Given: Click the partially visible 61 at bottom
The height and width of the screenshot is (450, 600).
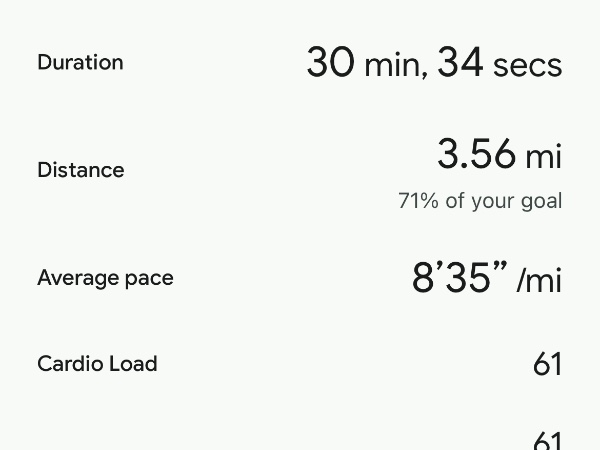Looking at the screenshot, I should tap(547, 441).
